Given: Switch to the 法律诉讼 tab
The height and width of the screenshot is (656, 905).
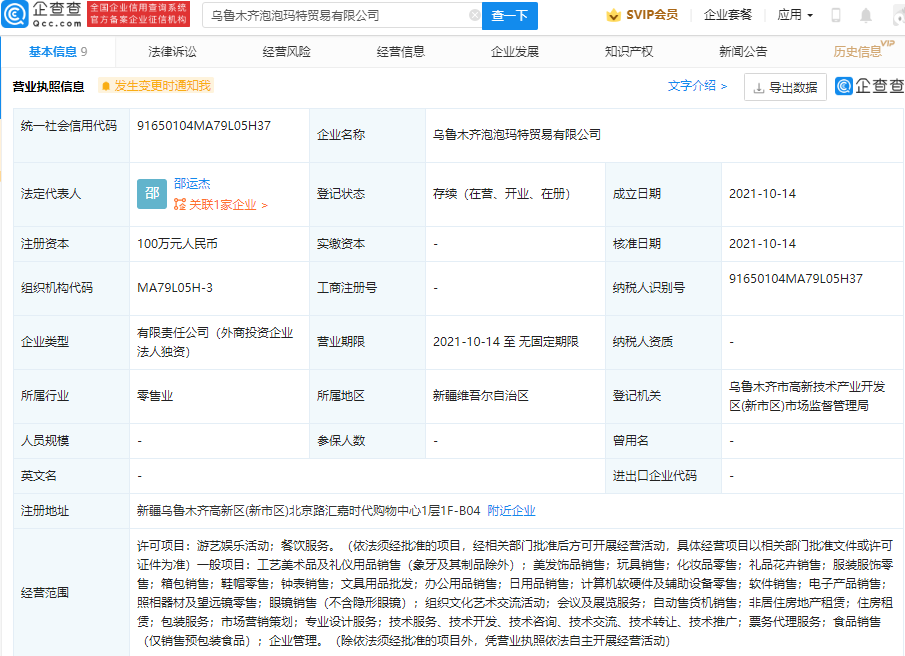Looking at the screenshot, I should pyautogui.click(x=172, y=52).
